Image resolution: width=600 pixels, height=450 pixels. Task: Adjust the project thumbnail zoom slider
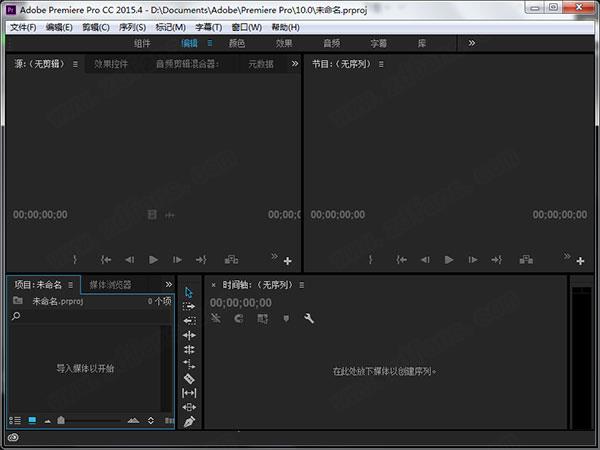click(x=61, y=420)
